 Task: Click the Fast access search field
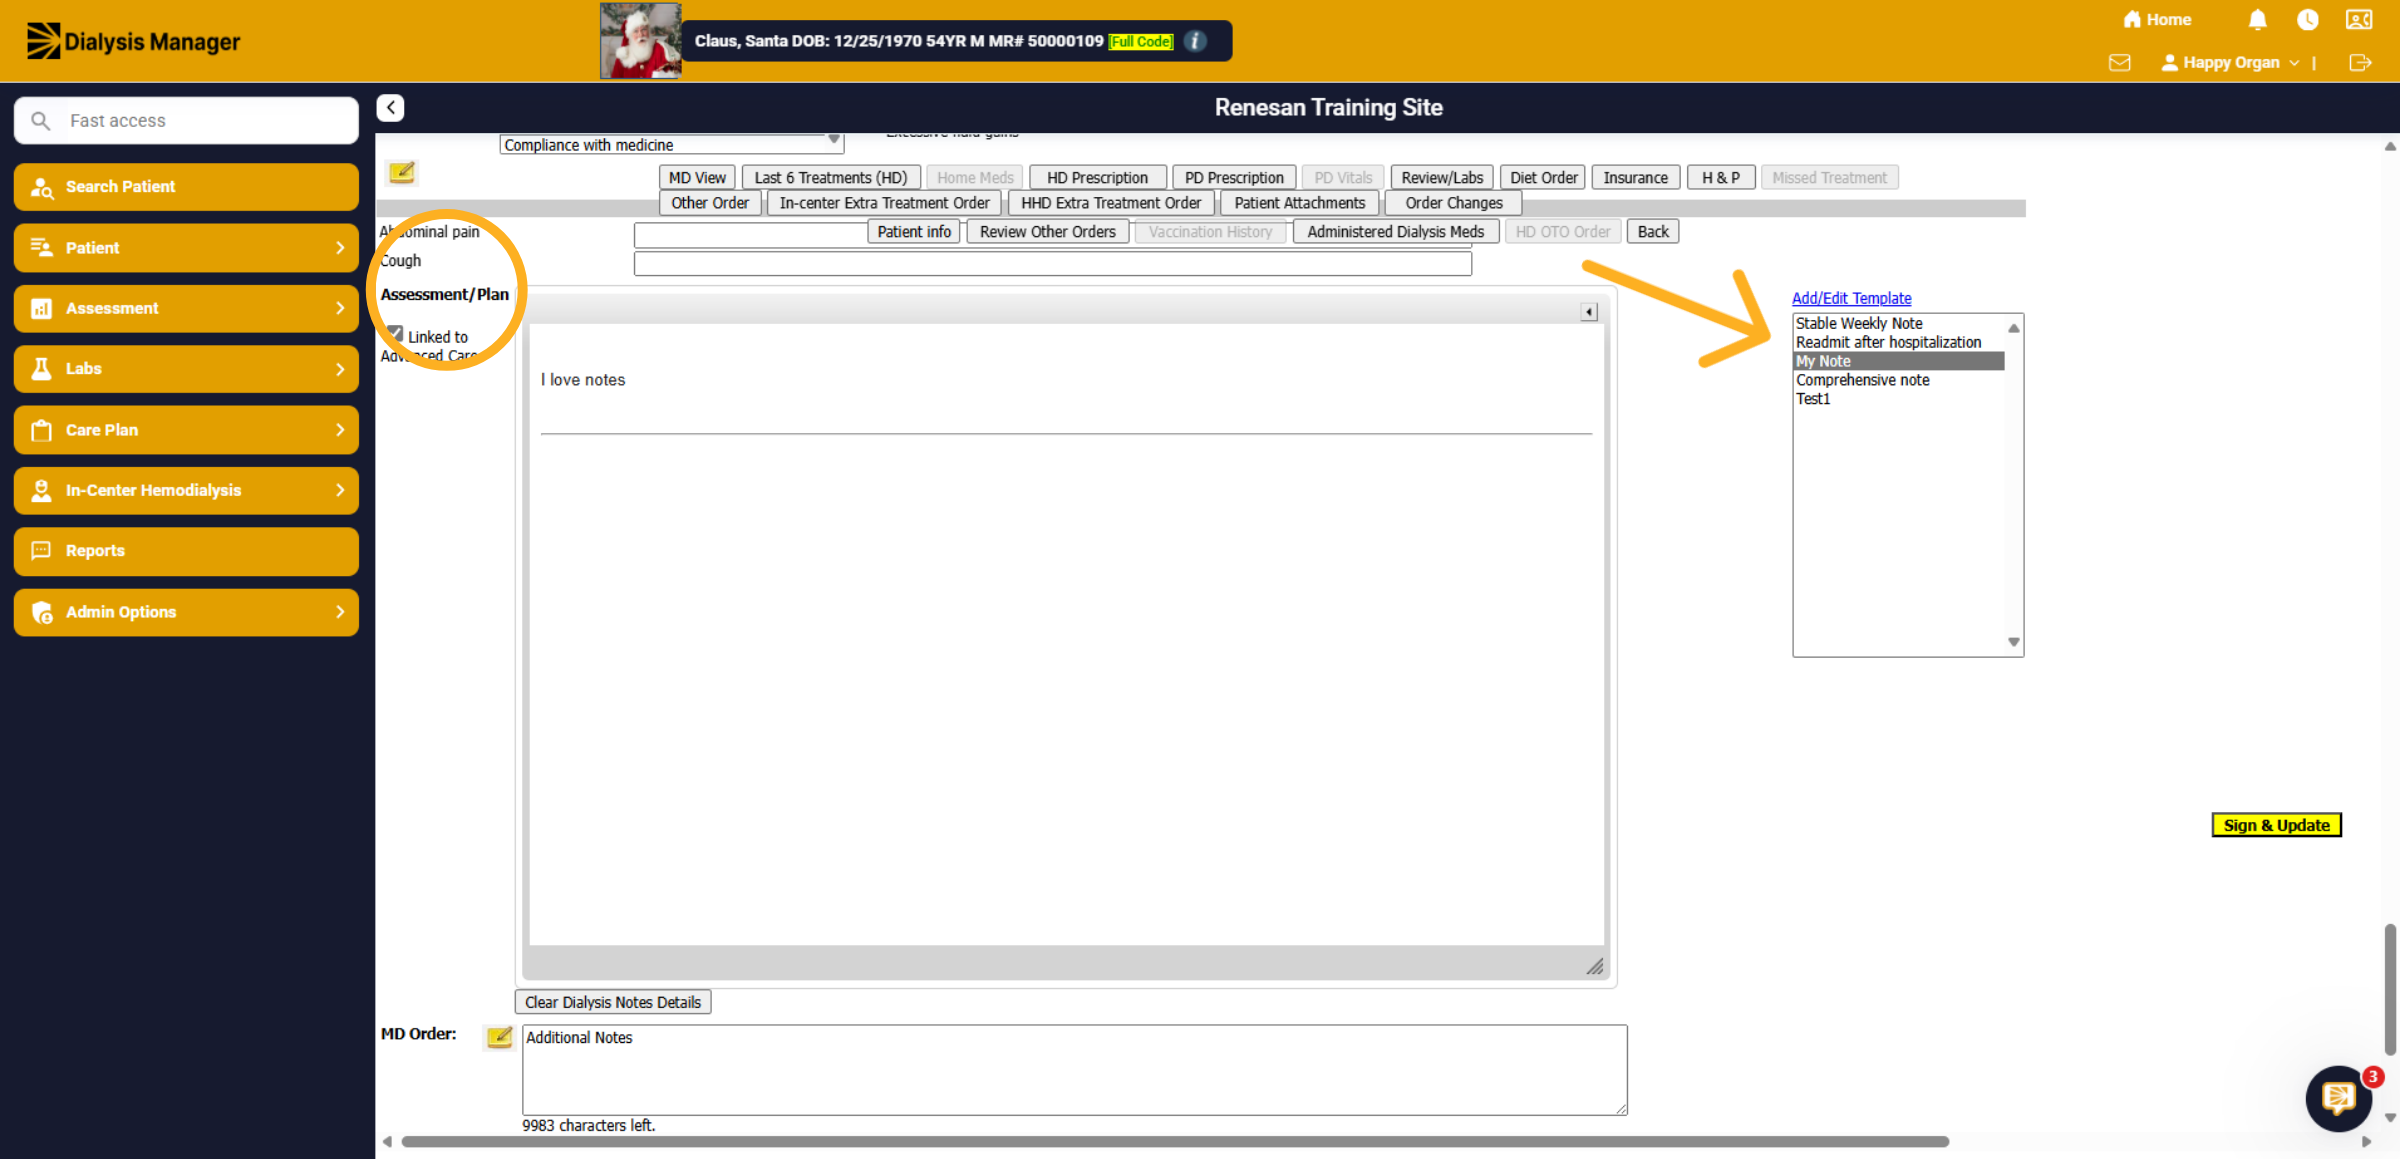186,120
